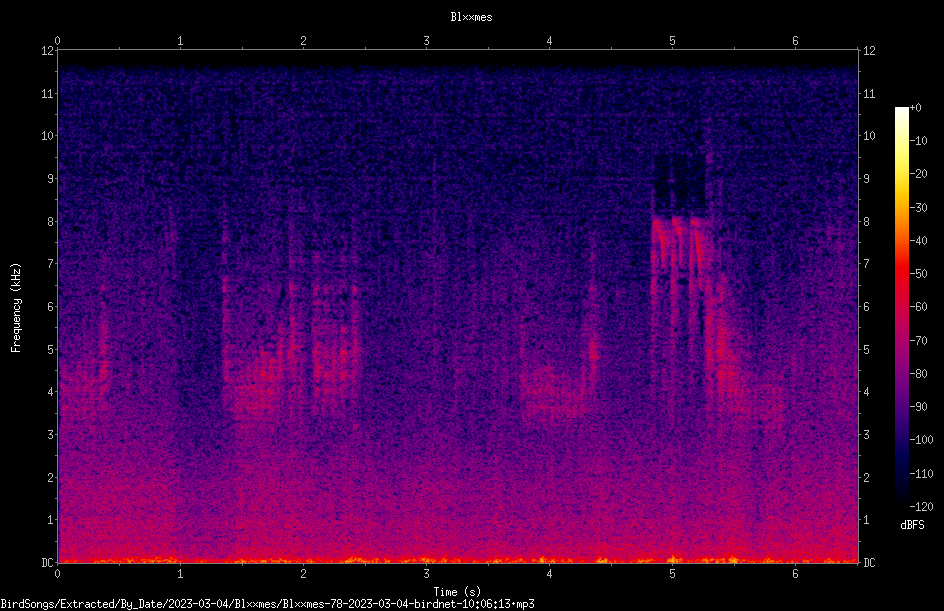Click the DC label on left axis
Image resolution: width=944 pixels, height=611 pixels.
coord(48,562)
